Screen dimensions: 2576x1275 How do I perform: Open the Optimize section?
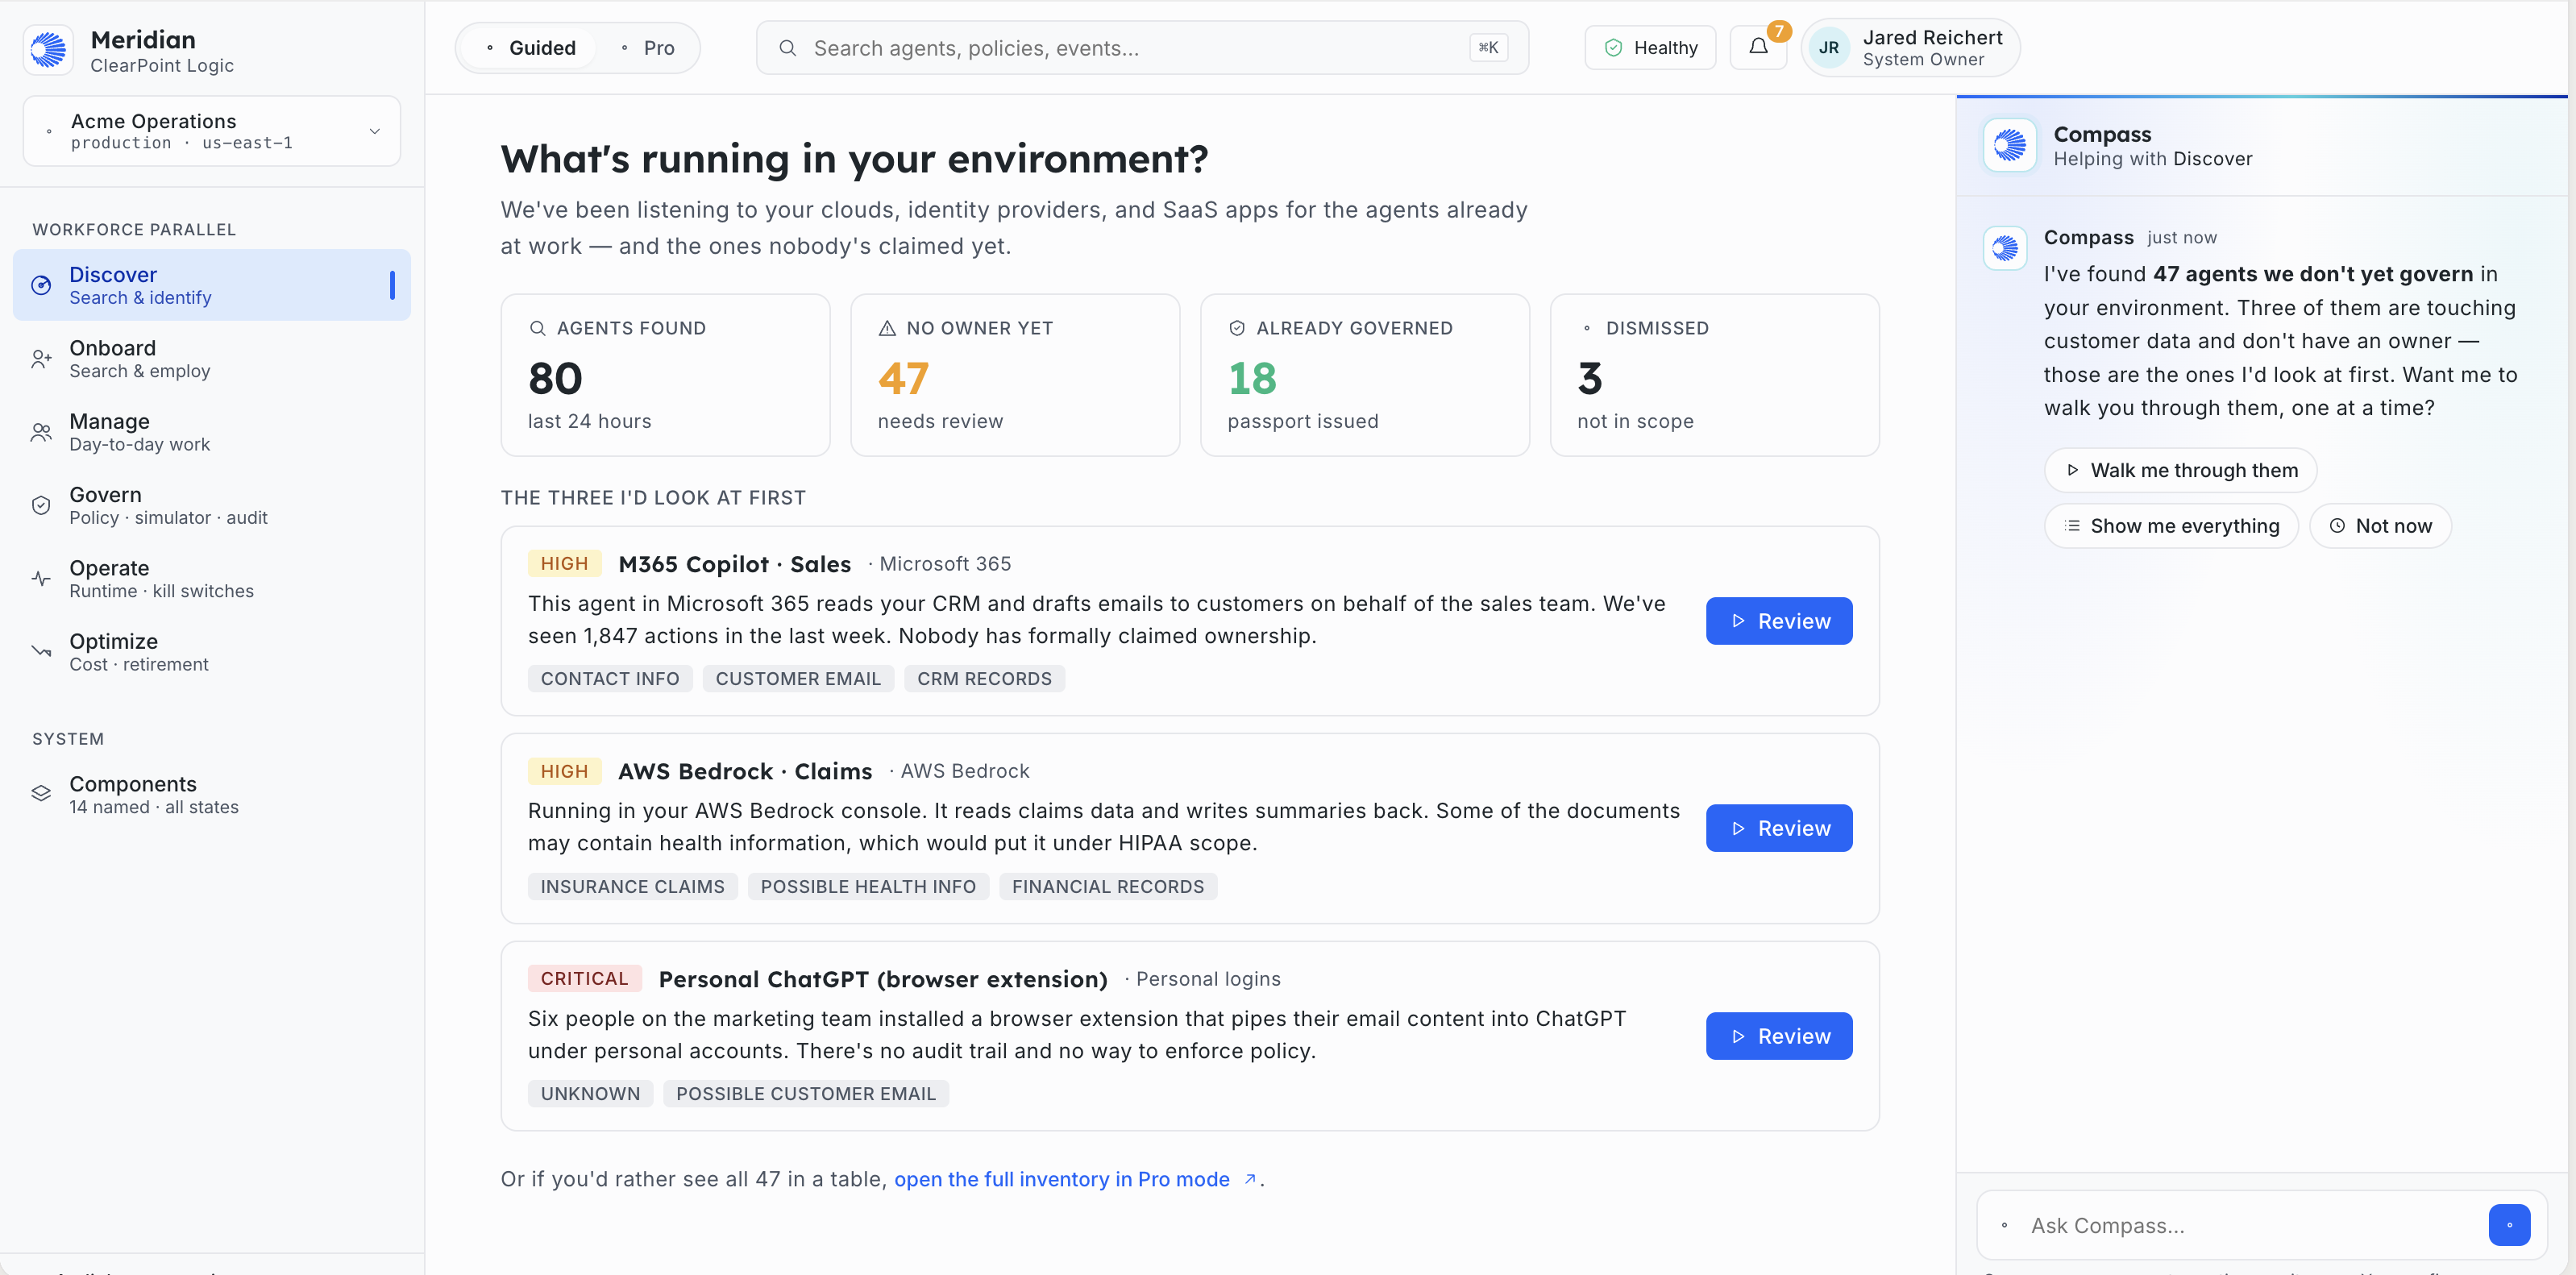click(x=212, y=652)
